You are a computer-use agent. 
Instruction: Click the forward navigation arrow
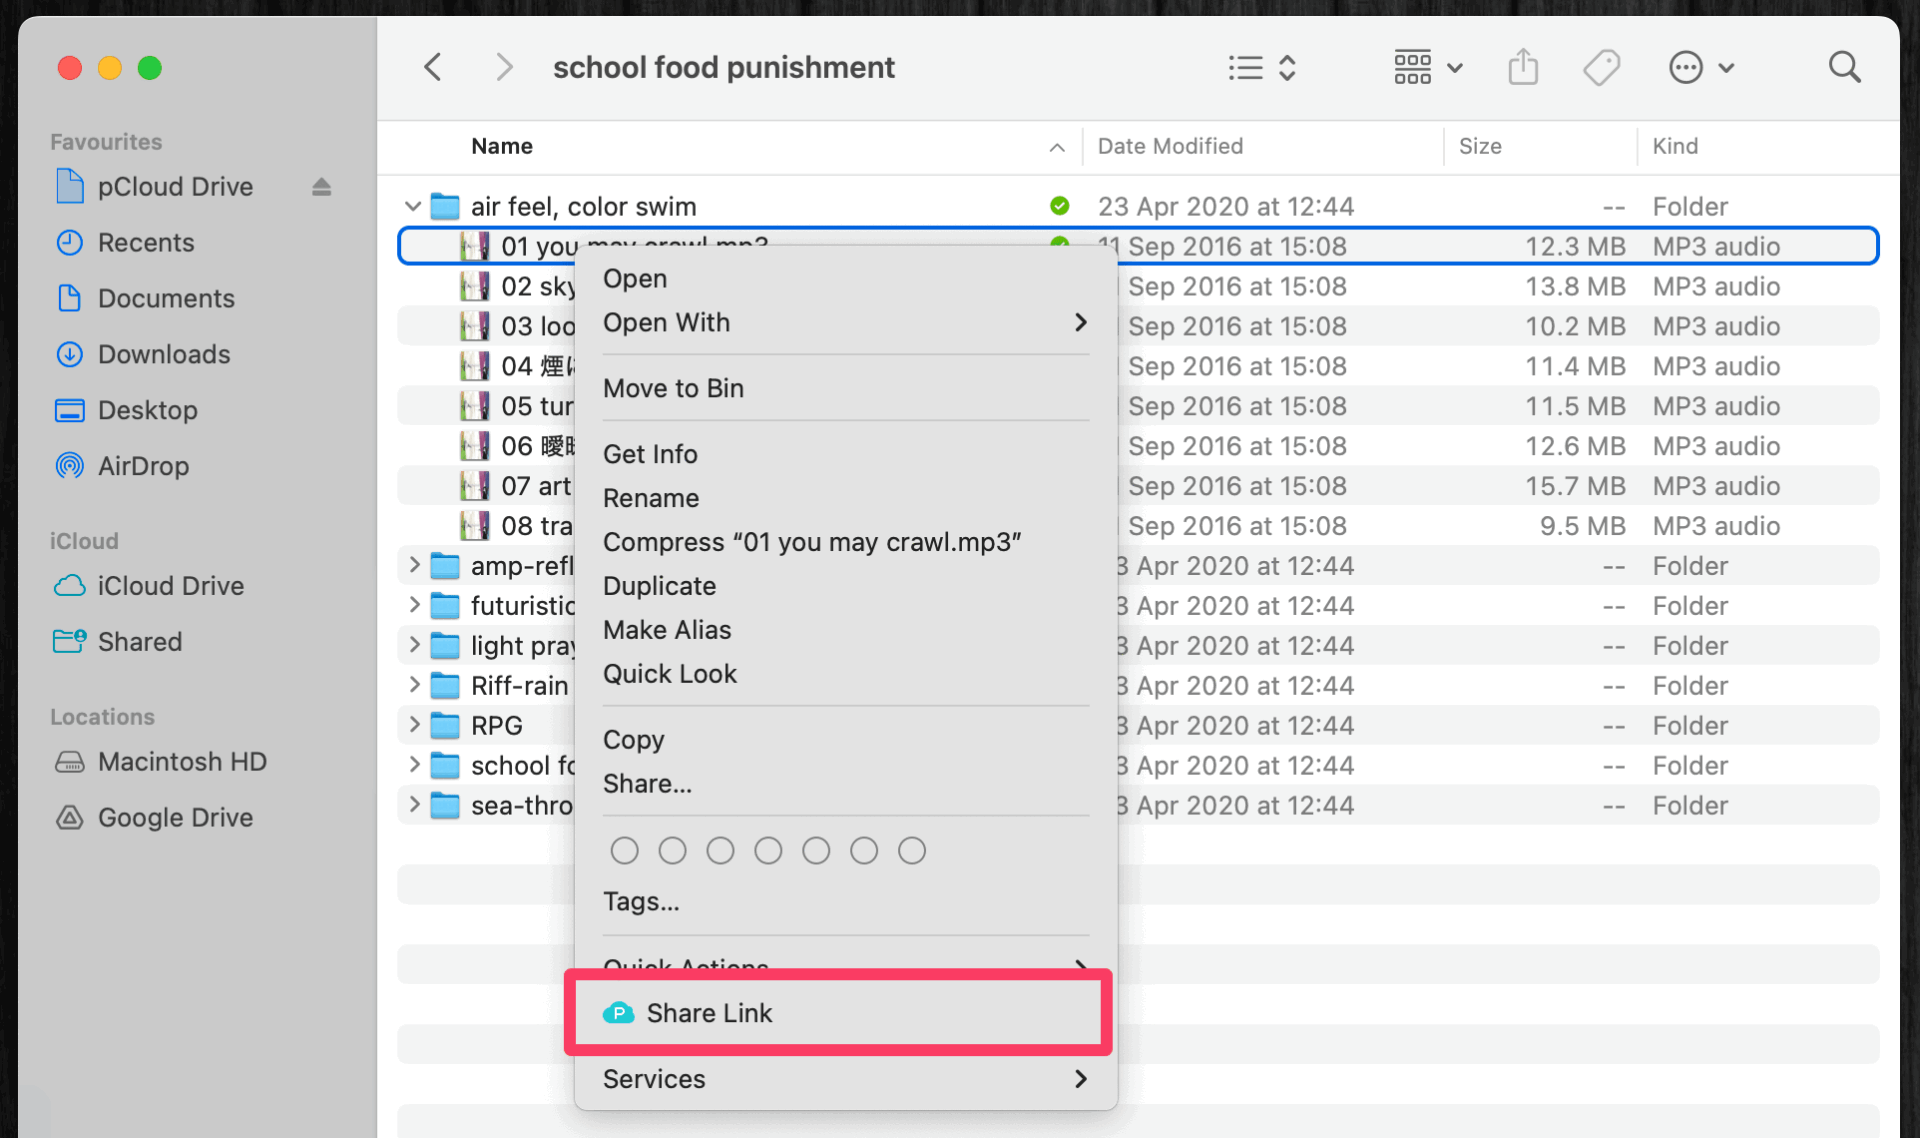coord(504,68)
